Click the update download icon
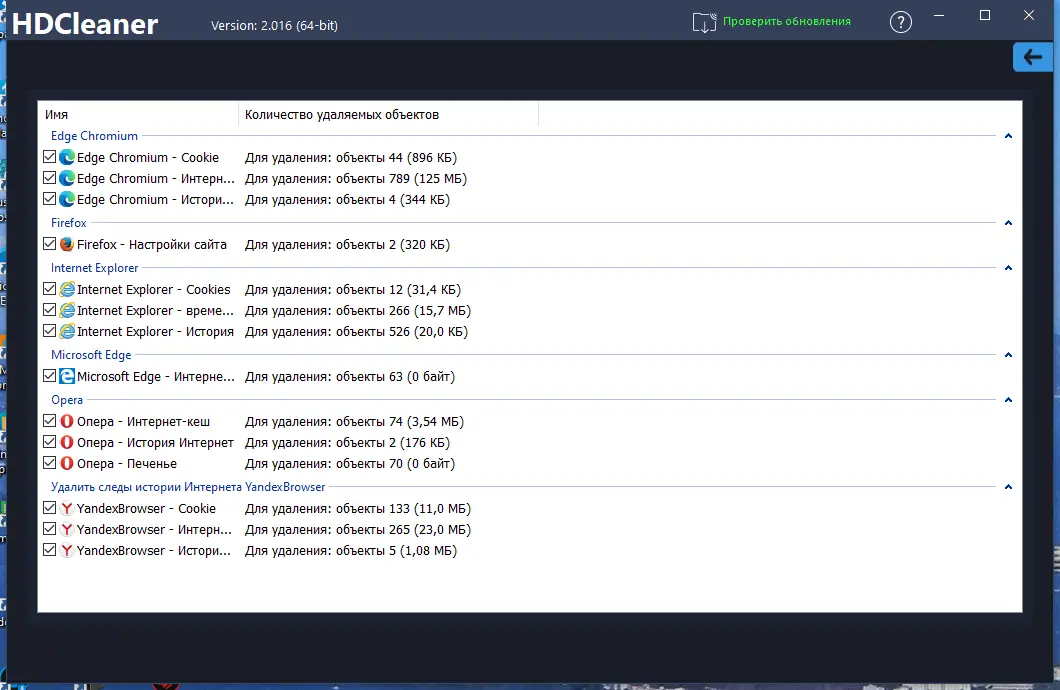Screen dimensions: 1060x690 click(x=704, y=22)
